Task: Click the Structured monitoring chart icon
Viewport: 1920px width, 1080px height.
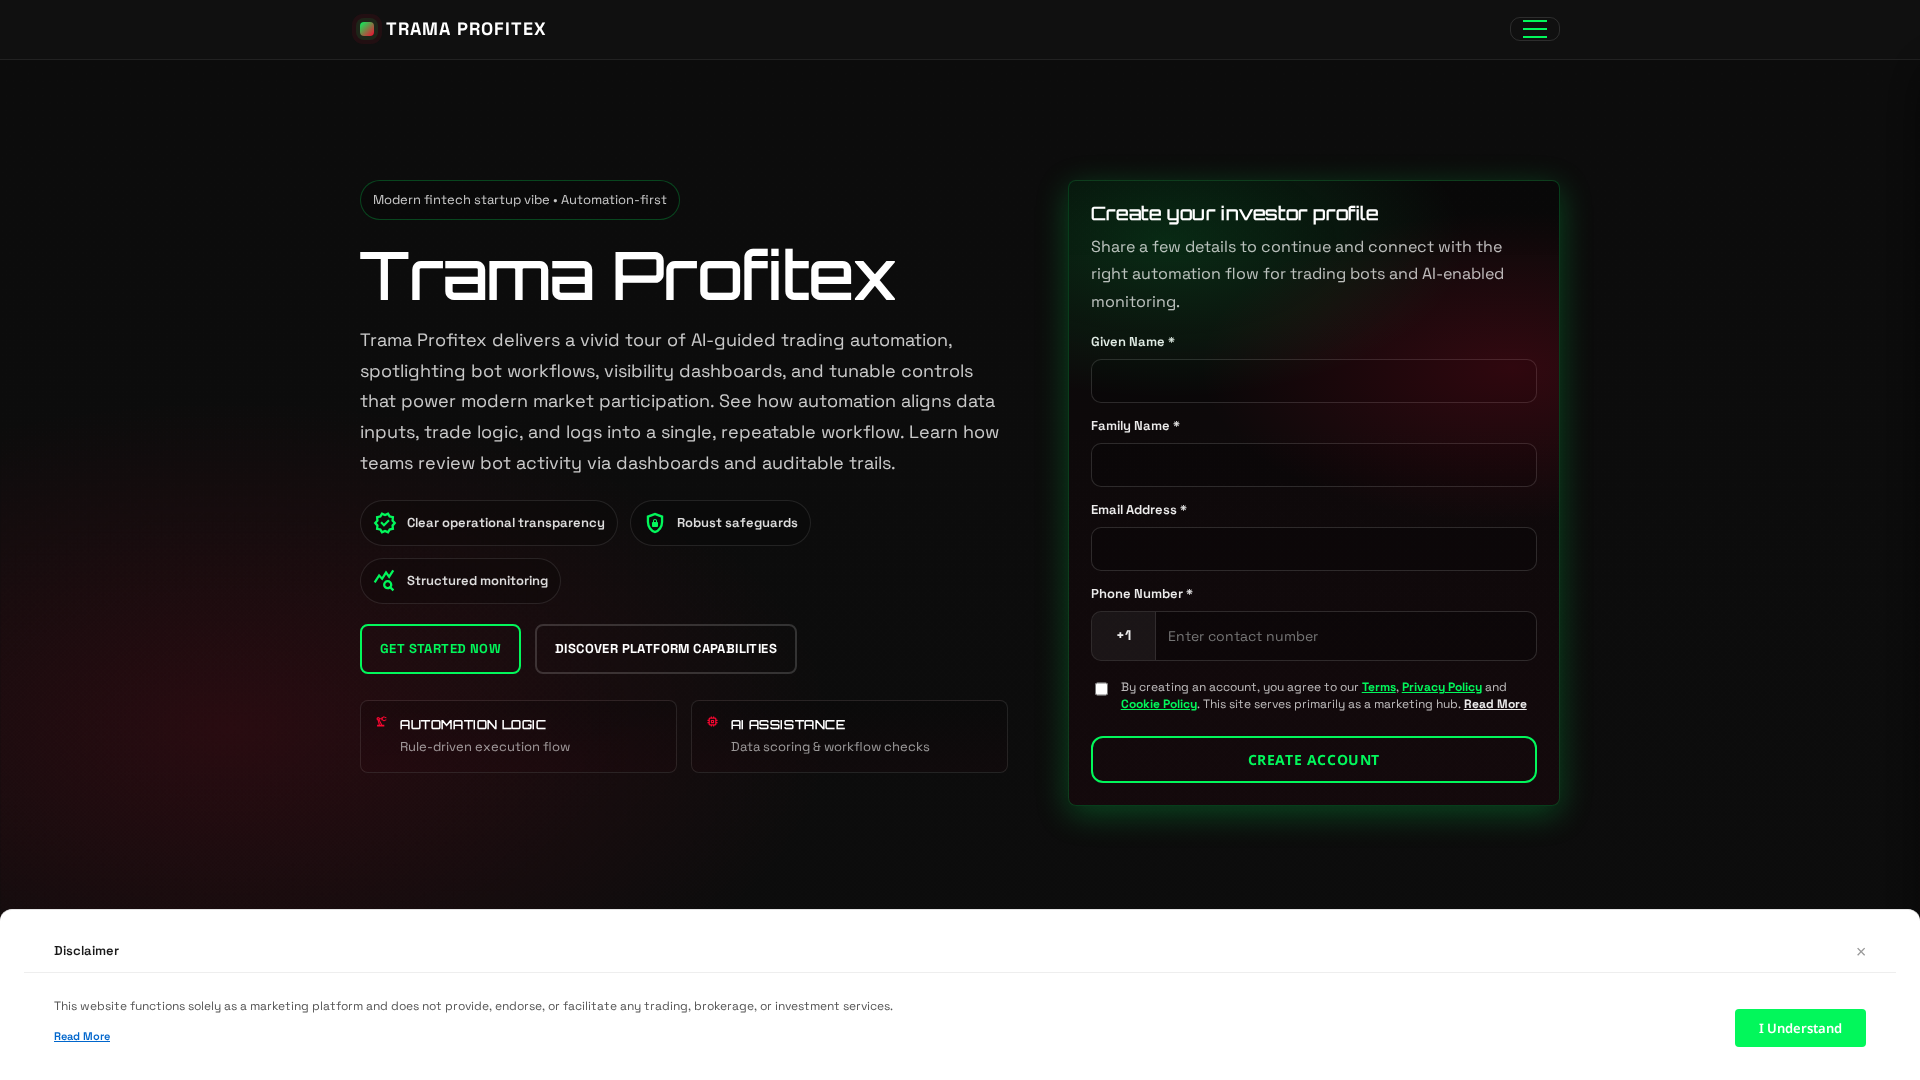Action: pyautogui.click(x=384, y=580)
